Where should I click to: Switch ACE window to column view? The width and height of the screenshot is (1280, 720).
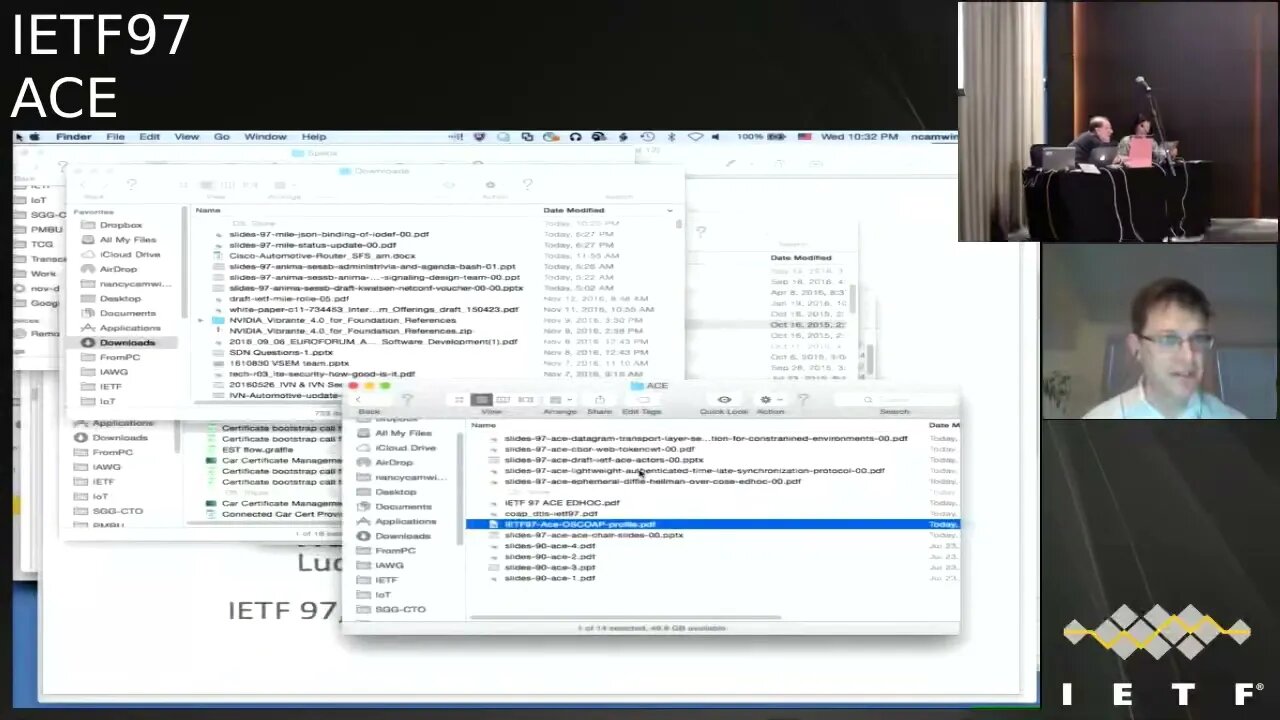click(502, 400)
